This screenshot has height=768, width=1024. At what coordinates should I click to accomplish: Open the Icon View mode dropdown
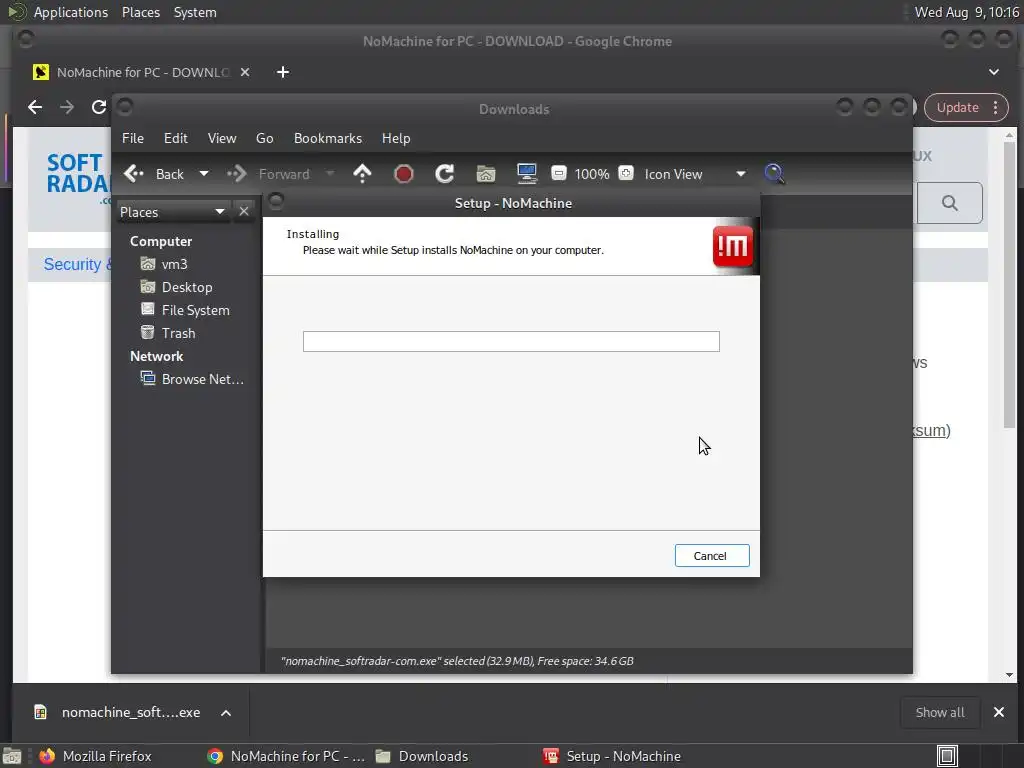694,174
